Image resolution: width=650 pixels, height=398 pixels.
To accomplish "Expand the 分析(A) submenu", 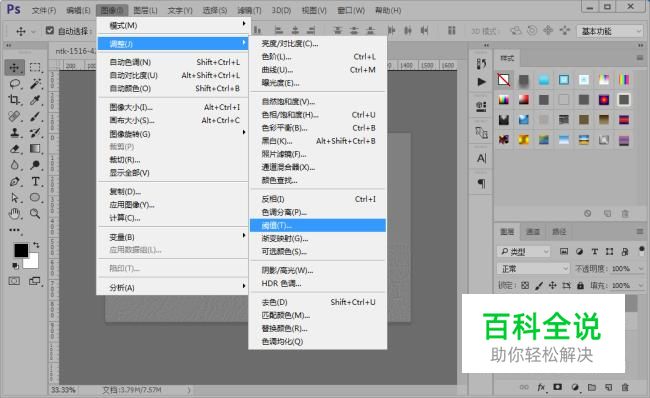I will pyautogui.click(x=172, y=287).
